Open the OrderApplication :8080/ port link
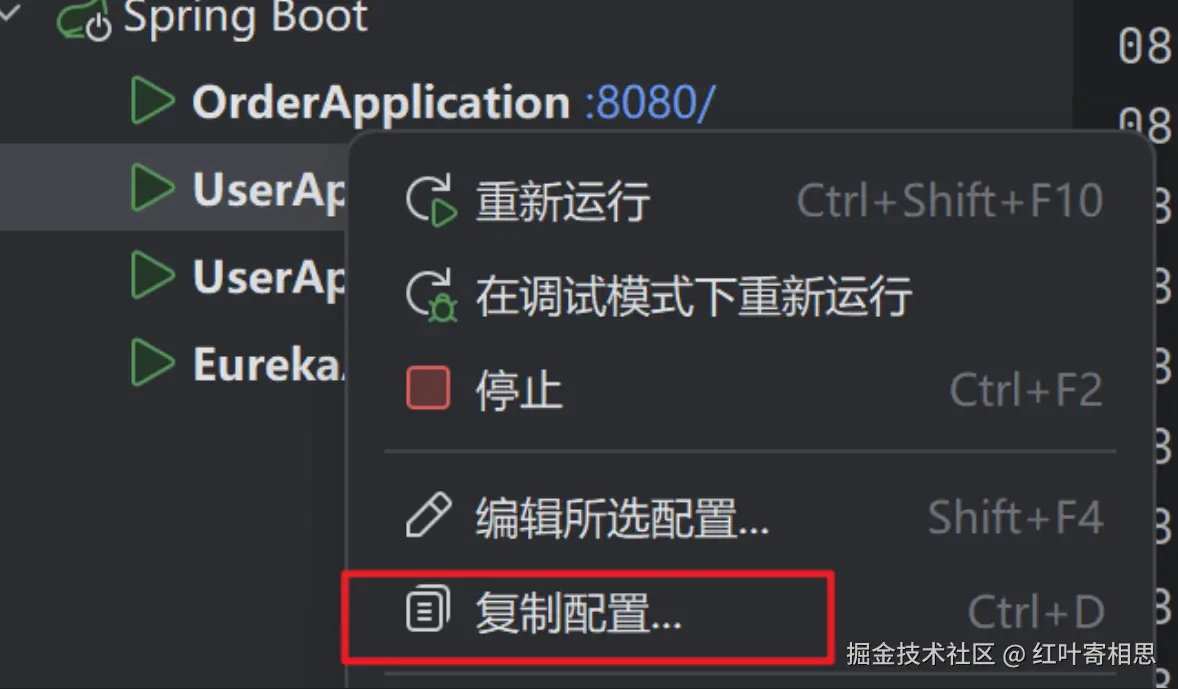This screenshot has width=1178, height=689. (x=650, y=102)
